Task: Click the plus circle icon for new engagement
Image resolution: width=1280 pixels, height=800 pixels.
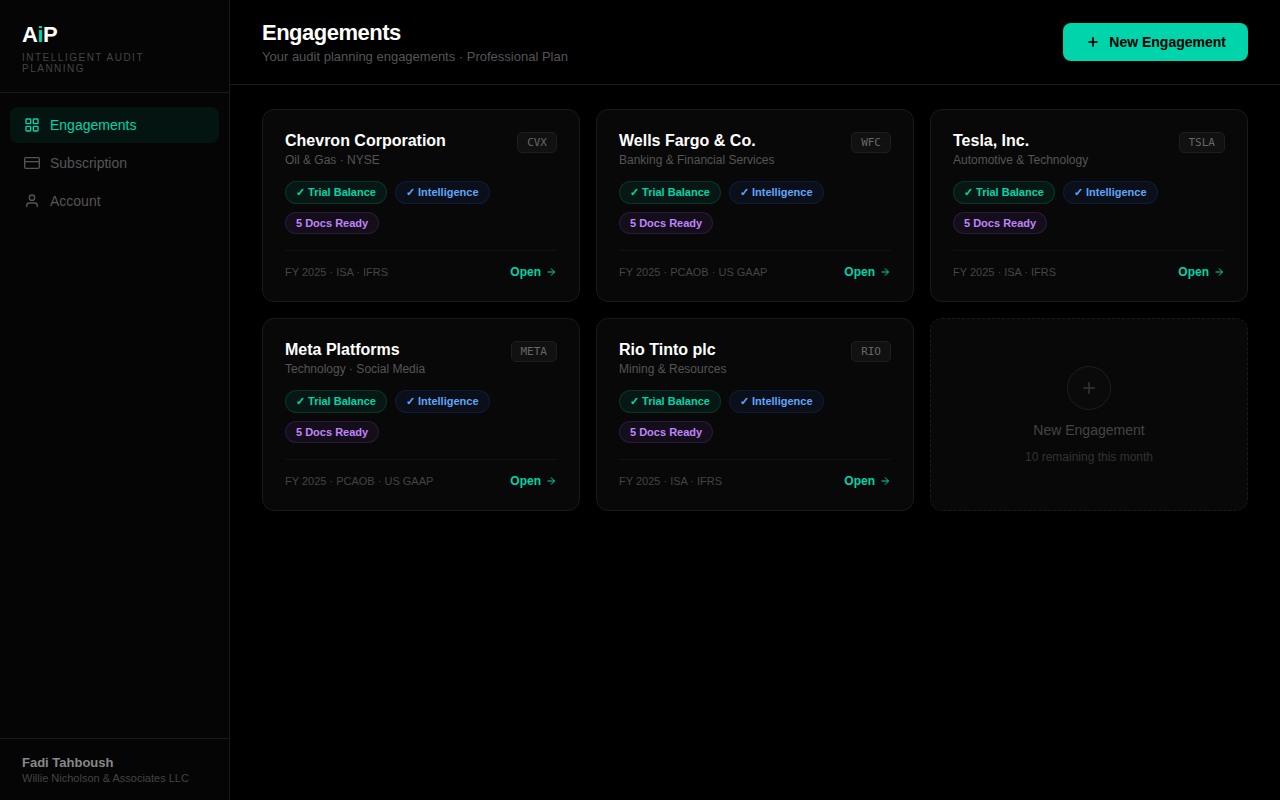Action: [x=1089, y=388]
